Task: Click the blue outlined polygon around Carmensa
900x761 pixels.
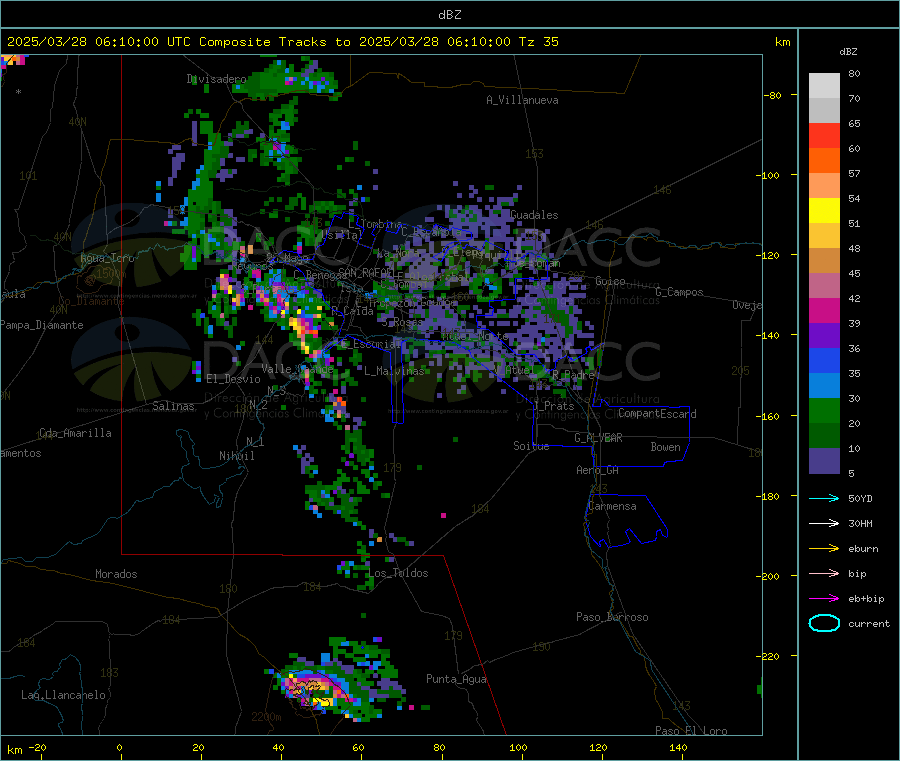Action: pyautogui.click(x=626, y=521)
